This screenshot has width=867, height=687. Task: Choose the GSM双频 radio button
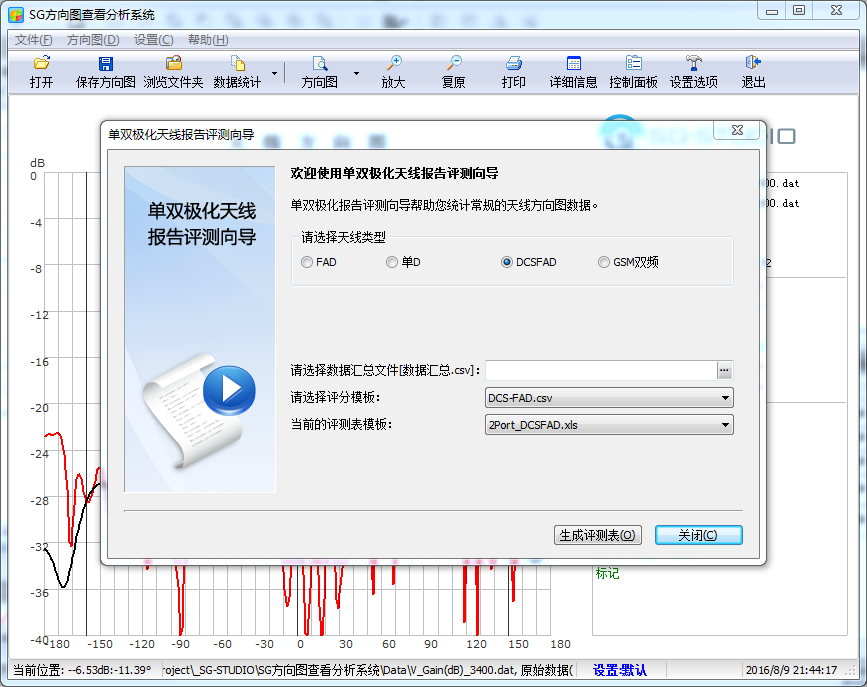point(604,262)
